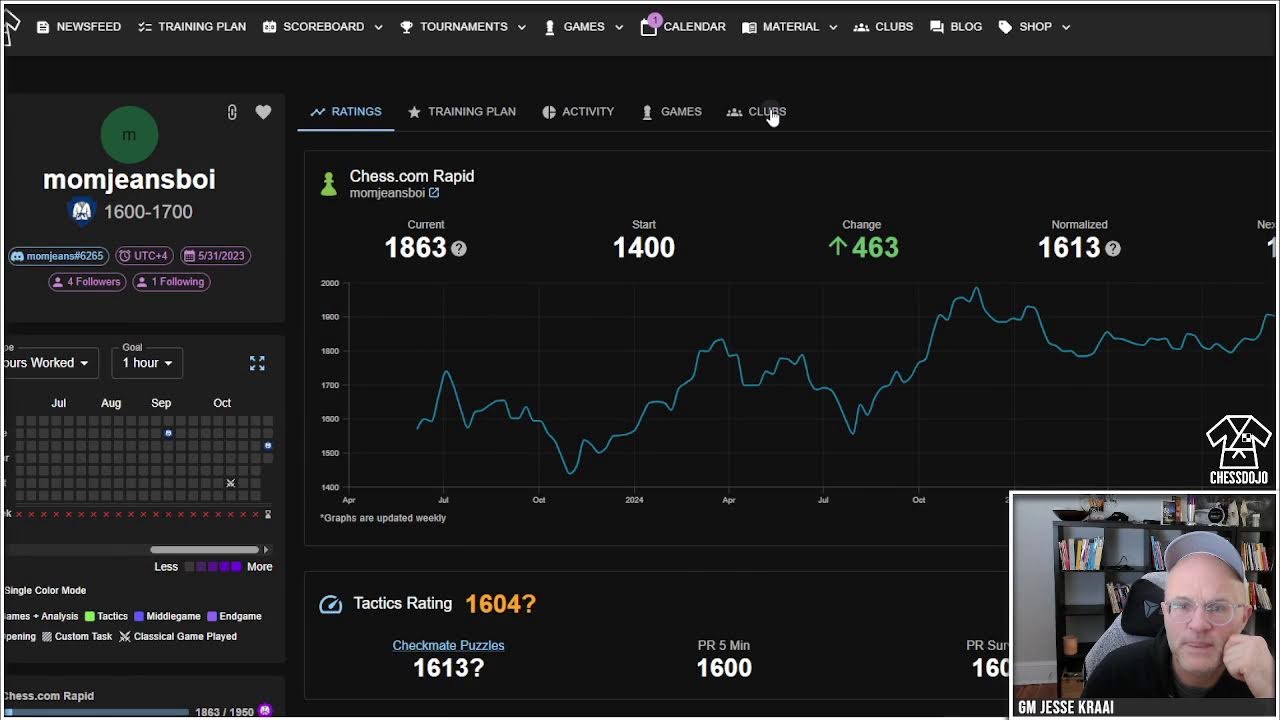
Task: Switch to the Activity tab
Action: click(578, 112)
